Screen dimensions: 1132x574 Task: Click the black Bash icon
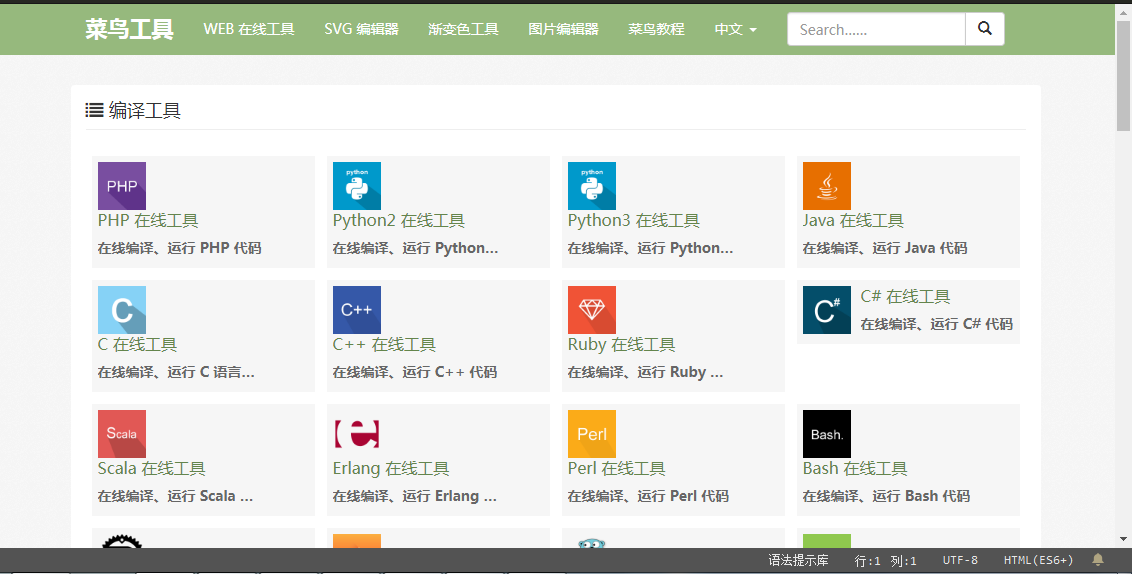pyautogui.click(x=827, y=434)
